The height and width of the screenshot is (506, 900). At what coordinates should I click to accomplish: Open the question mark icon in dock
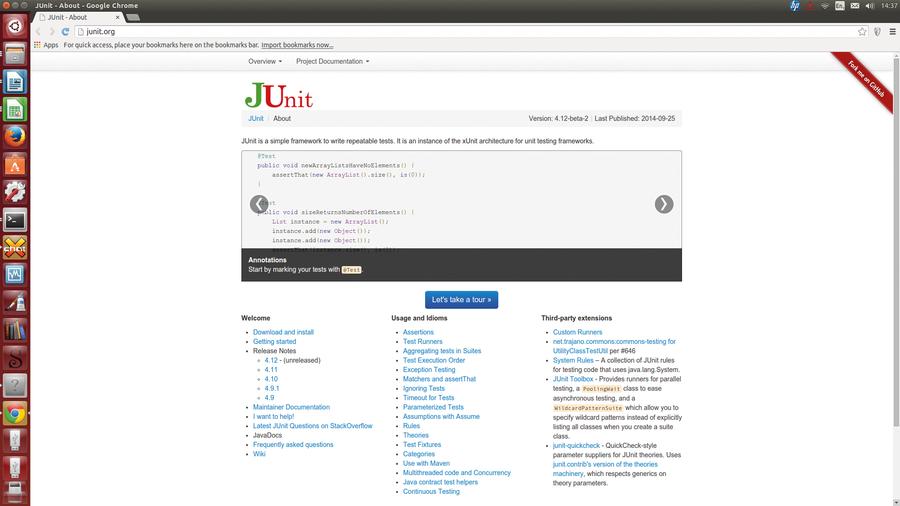coord(15,386)
